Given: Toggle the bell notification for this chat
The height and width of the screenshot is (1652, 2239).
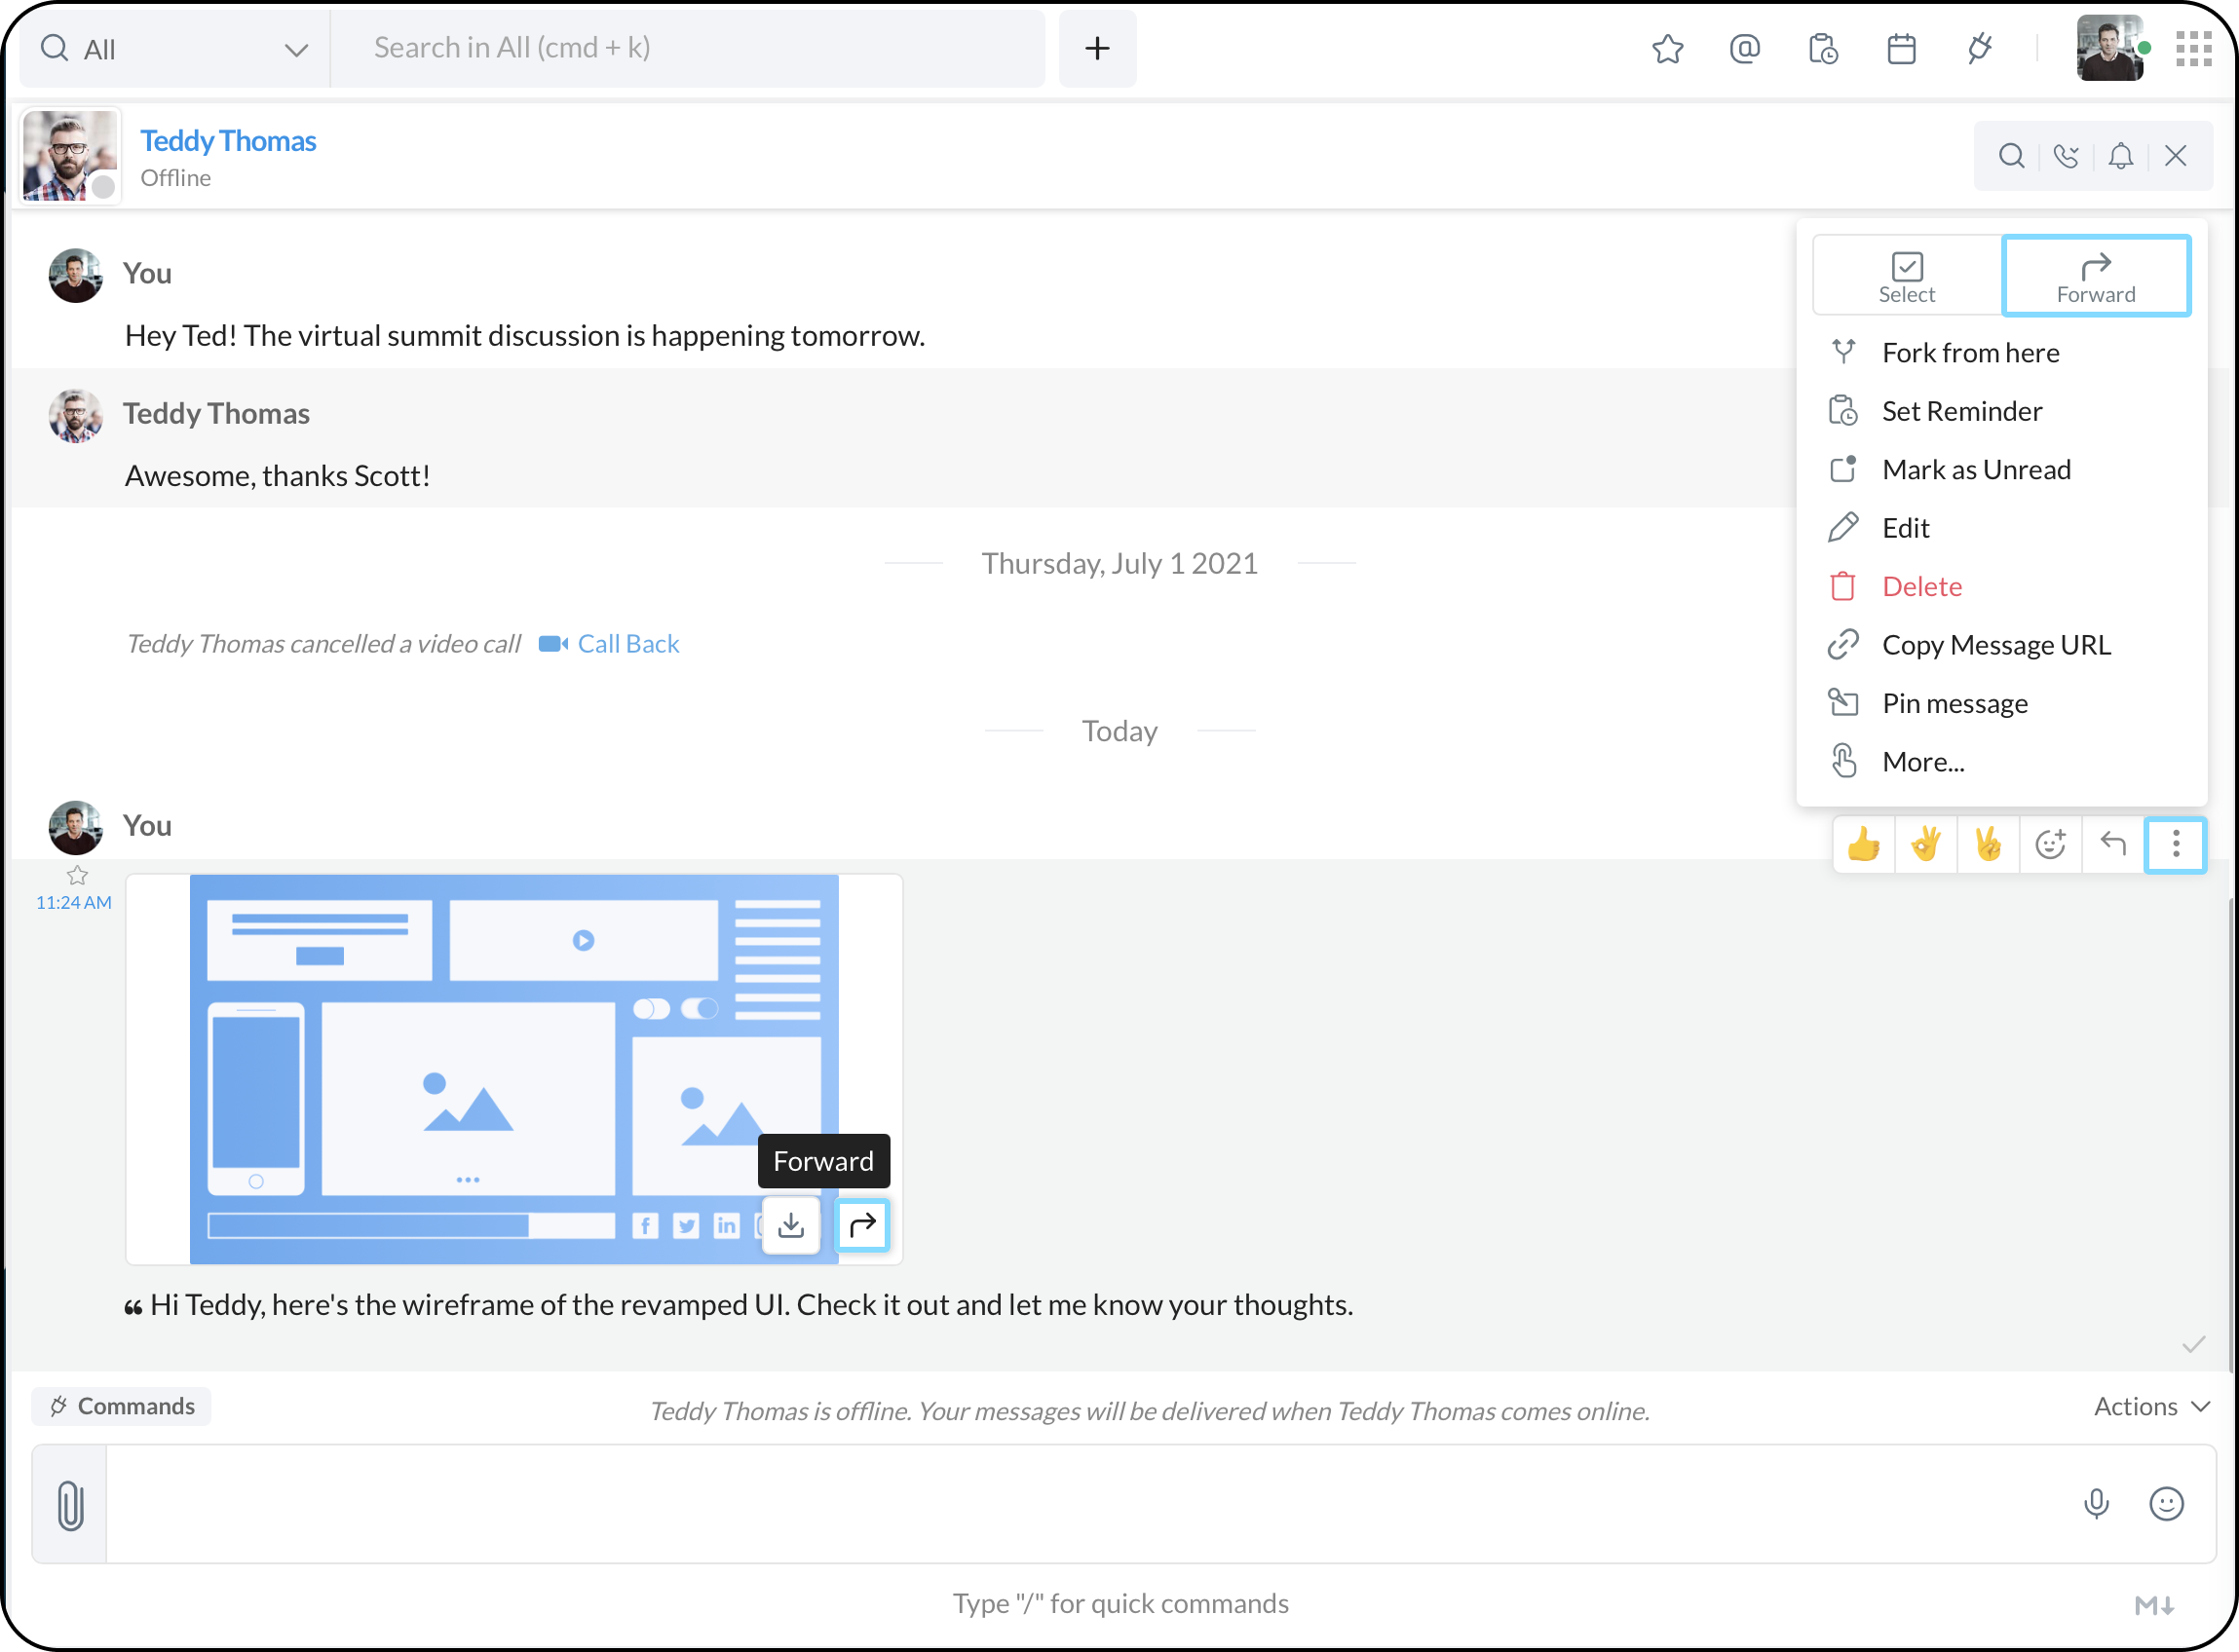Looking at the screenshot, I should [x=2120, y=155].
